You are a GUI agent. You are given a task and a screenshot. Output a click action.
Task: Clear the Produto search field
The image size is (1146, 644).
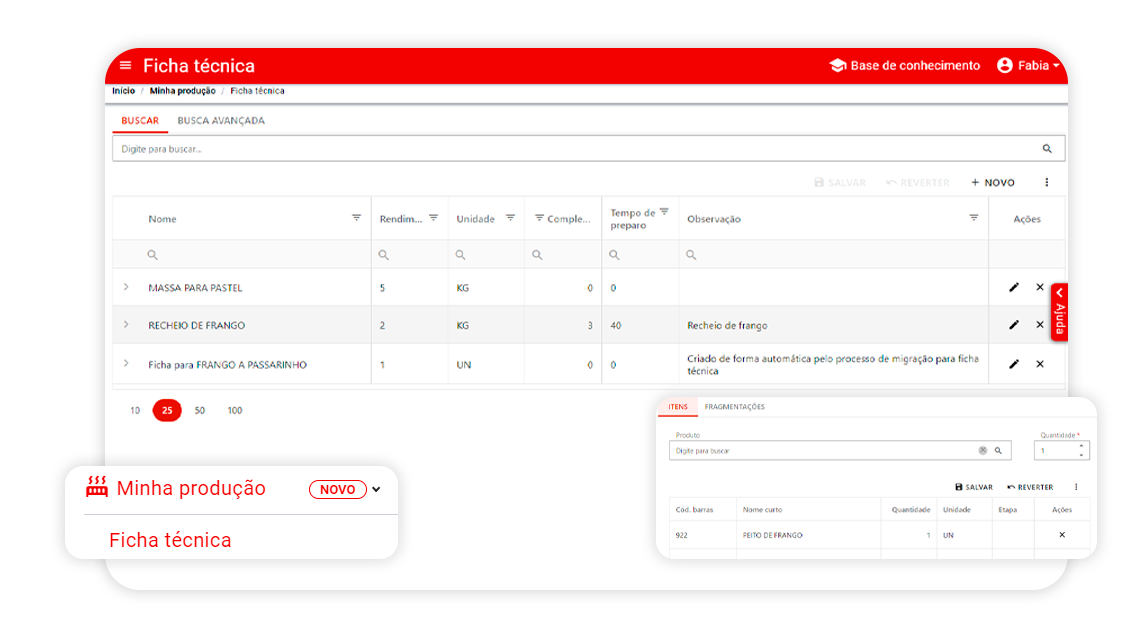(x=983, y=451)
